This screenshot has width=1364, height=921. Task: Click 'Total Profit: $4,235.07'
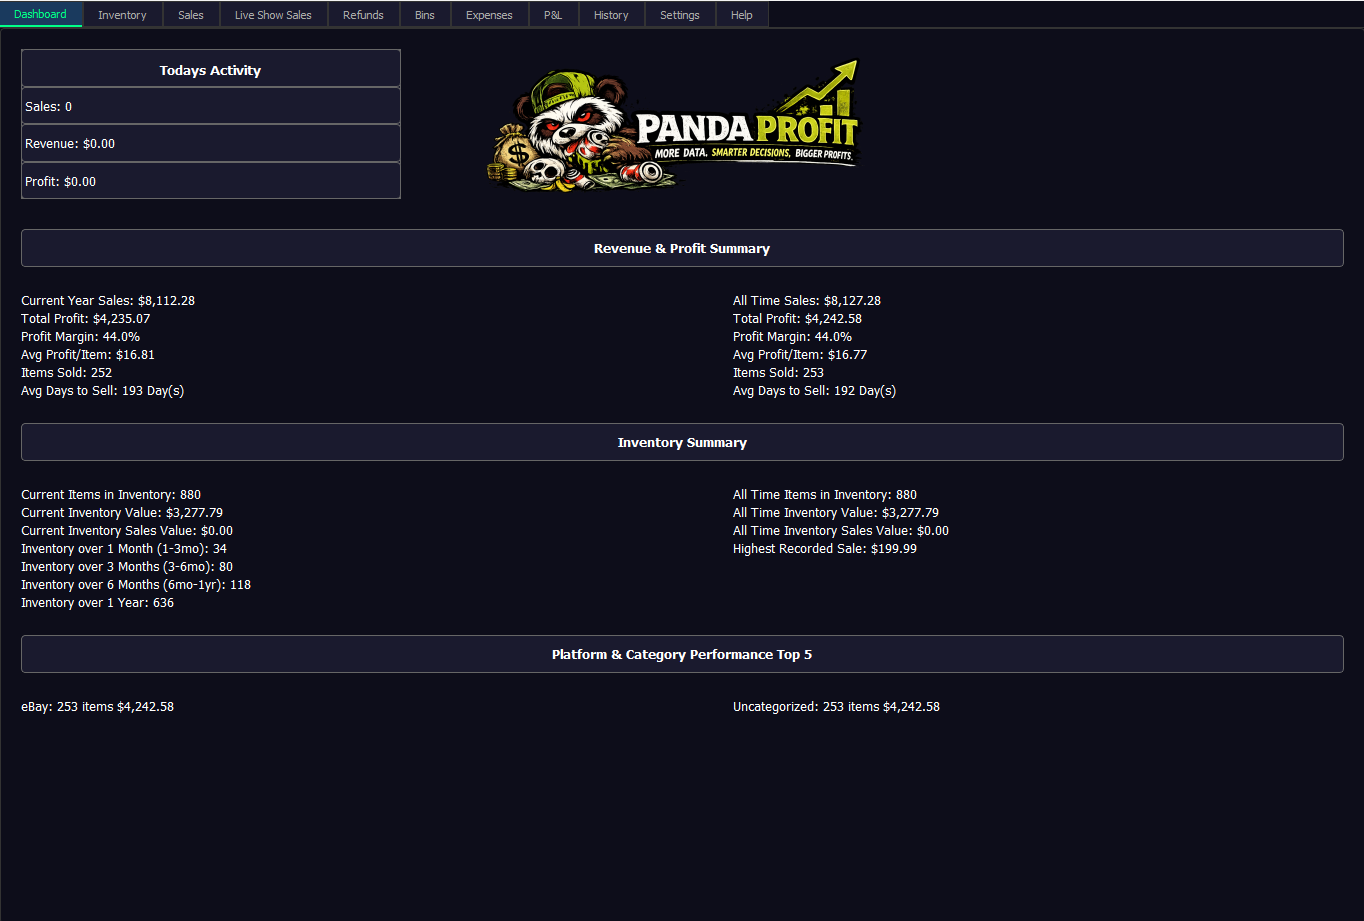[86, 318]
